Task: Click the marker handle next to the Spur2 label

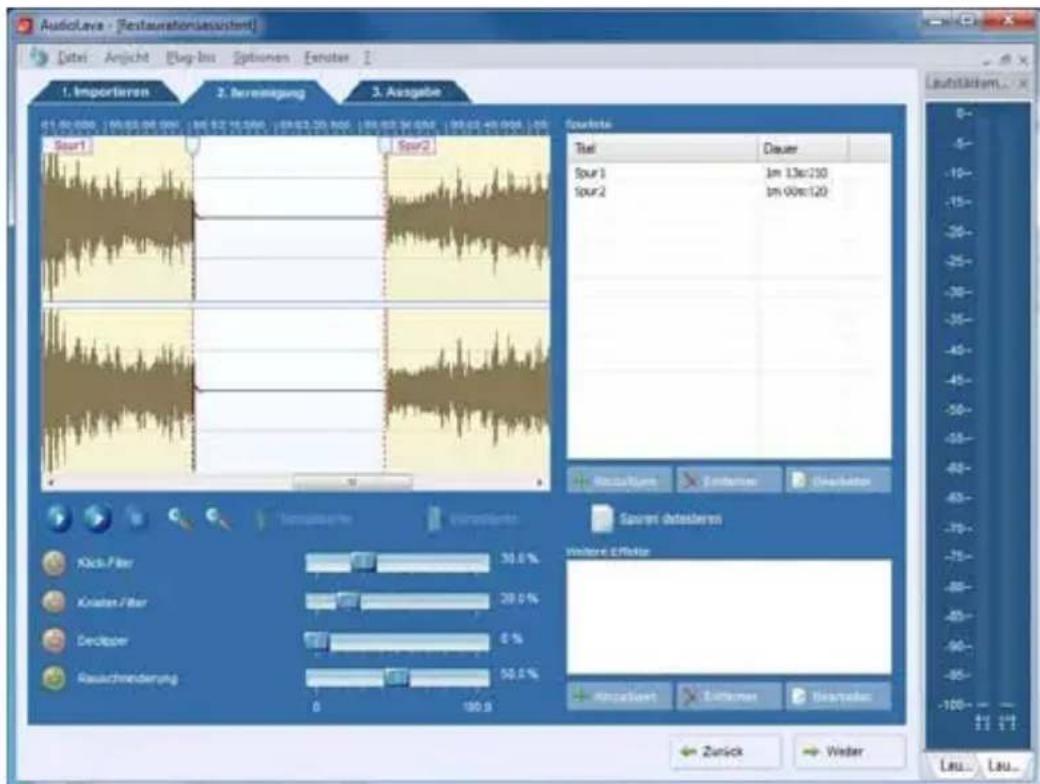Action: 385,145
